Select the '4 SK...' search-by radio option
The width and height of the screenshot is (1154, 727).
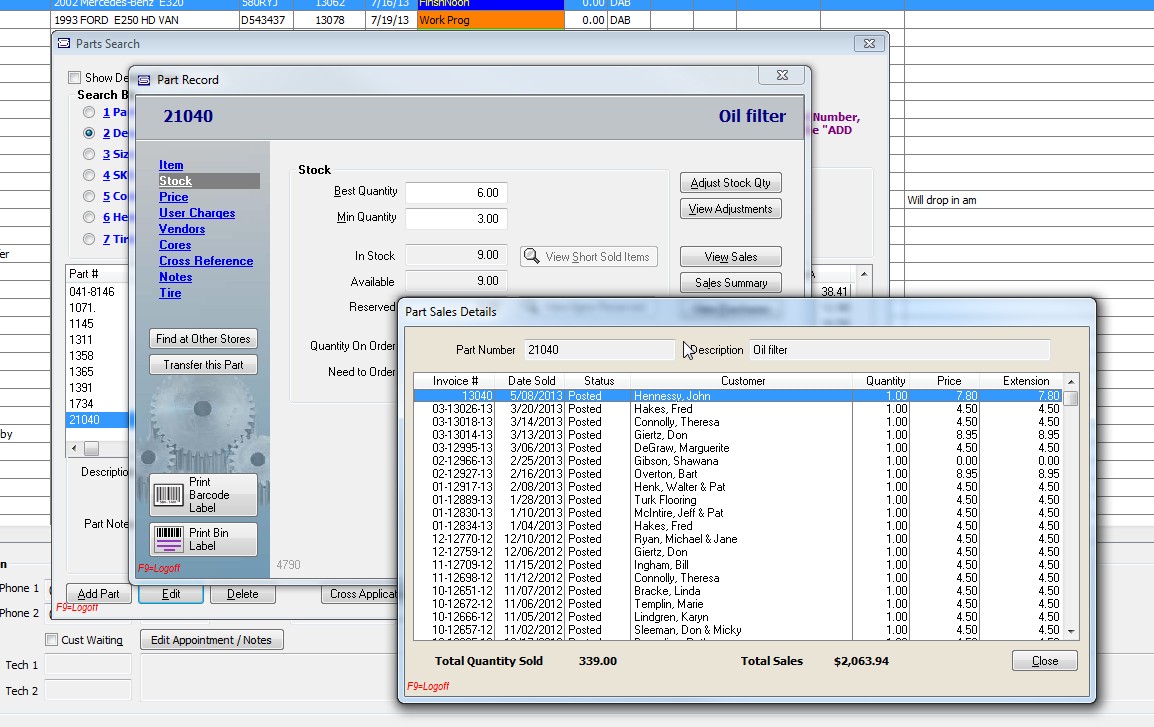click(x=89, y=175)
